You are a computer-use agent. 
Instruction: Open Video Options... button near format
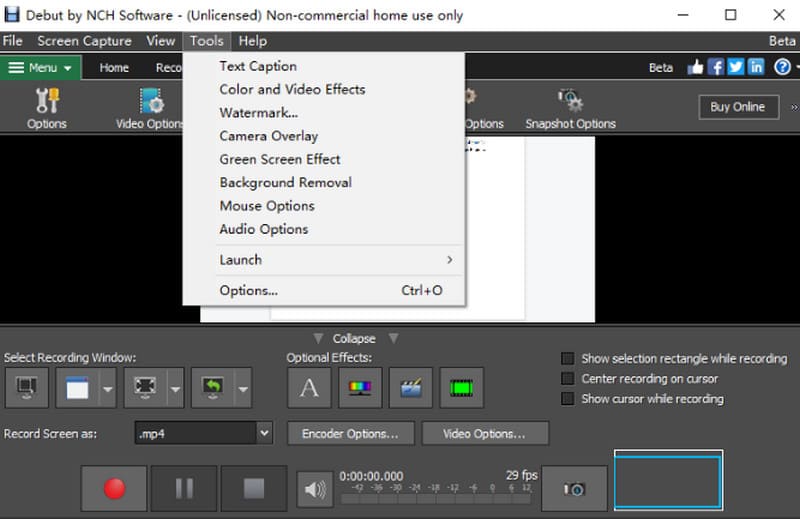pyautogui.click(x=485, y=433)
